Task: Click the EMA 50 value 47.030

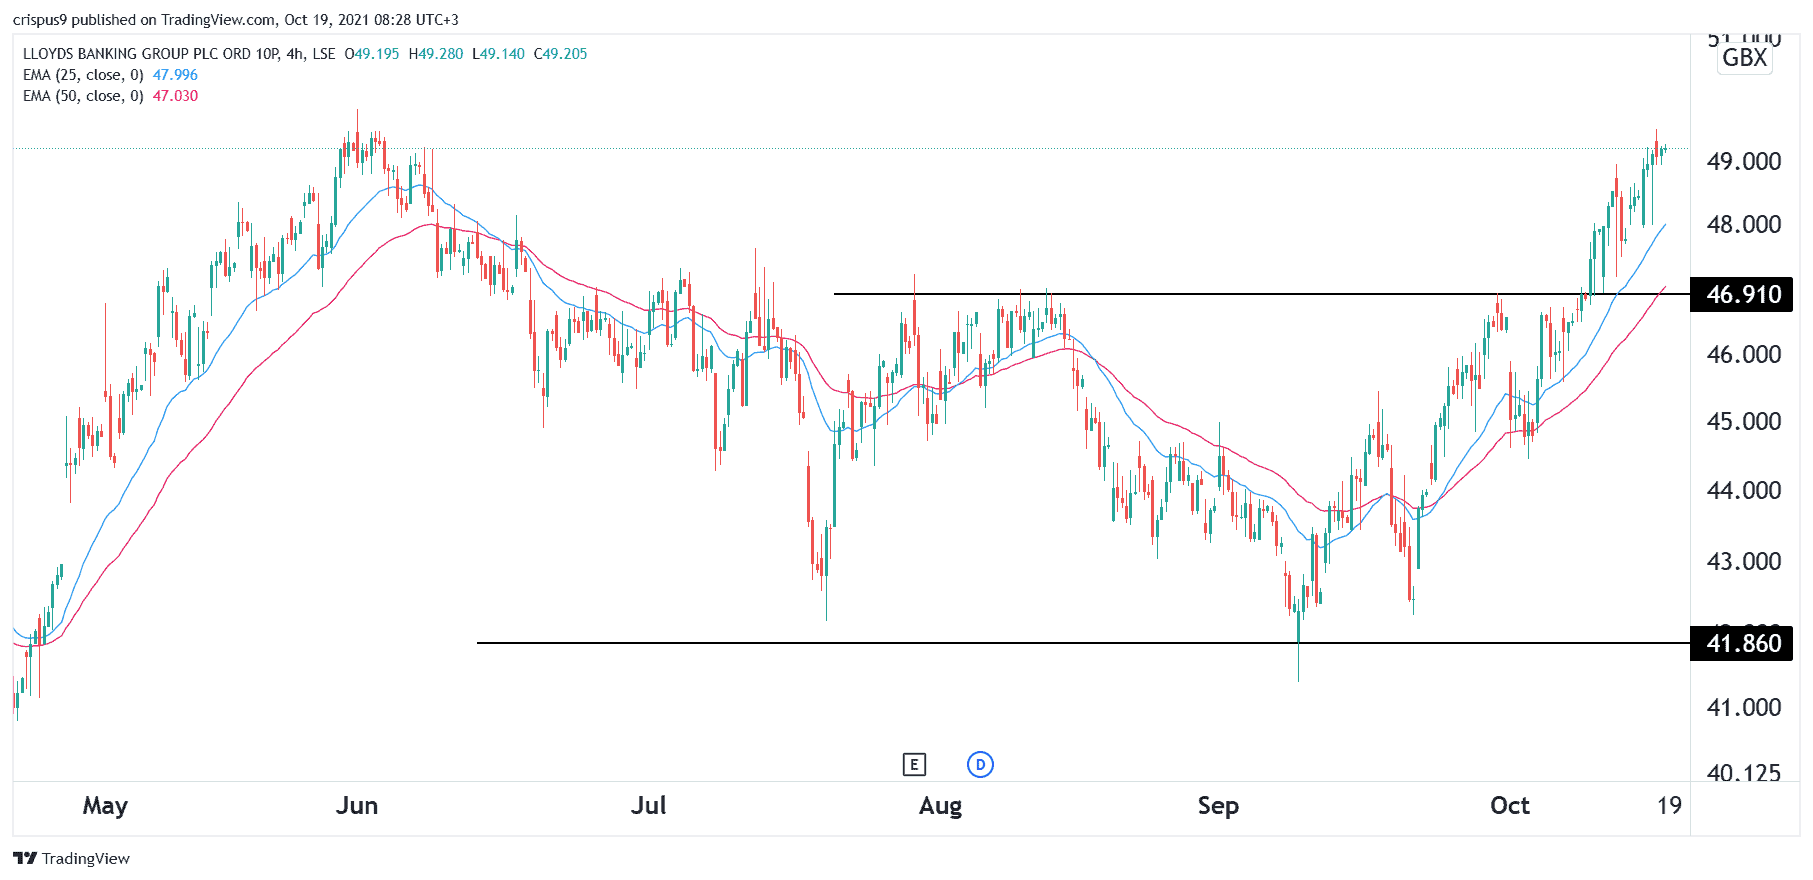Action: point(175,96)
